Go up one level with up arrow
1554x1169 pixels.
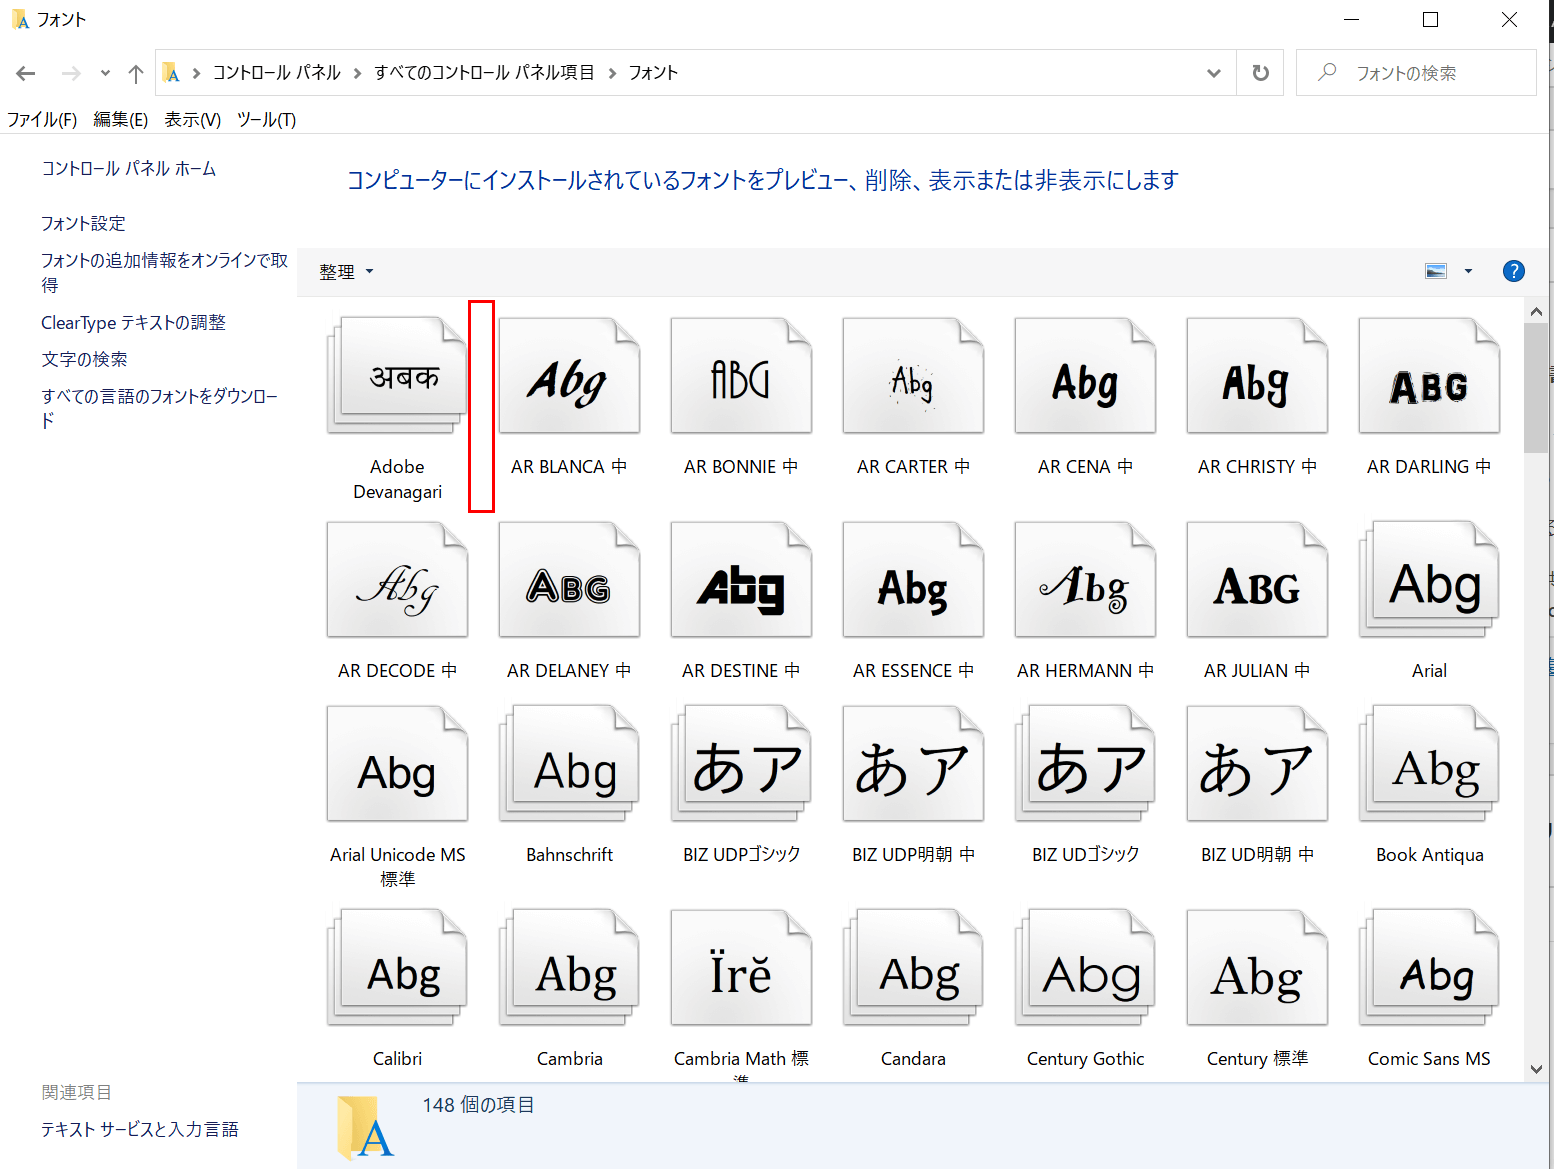[136, 73]
